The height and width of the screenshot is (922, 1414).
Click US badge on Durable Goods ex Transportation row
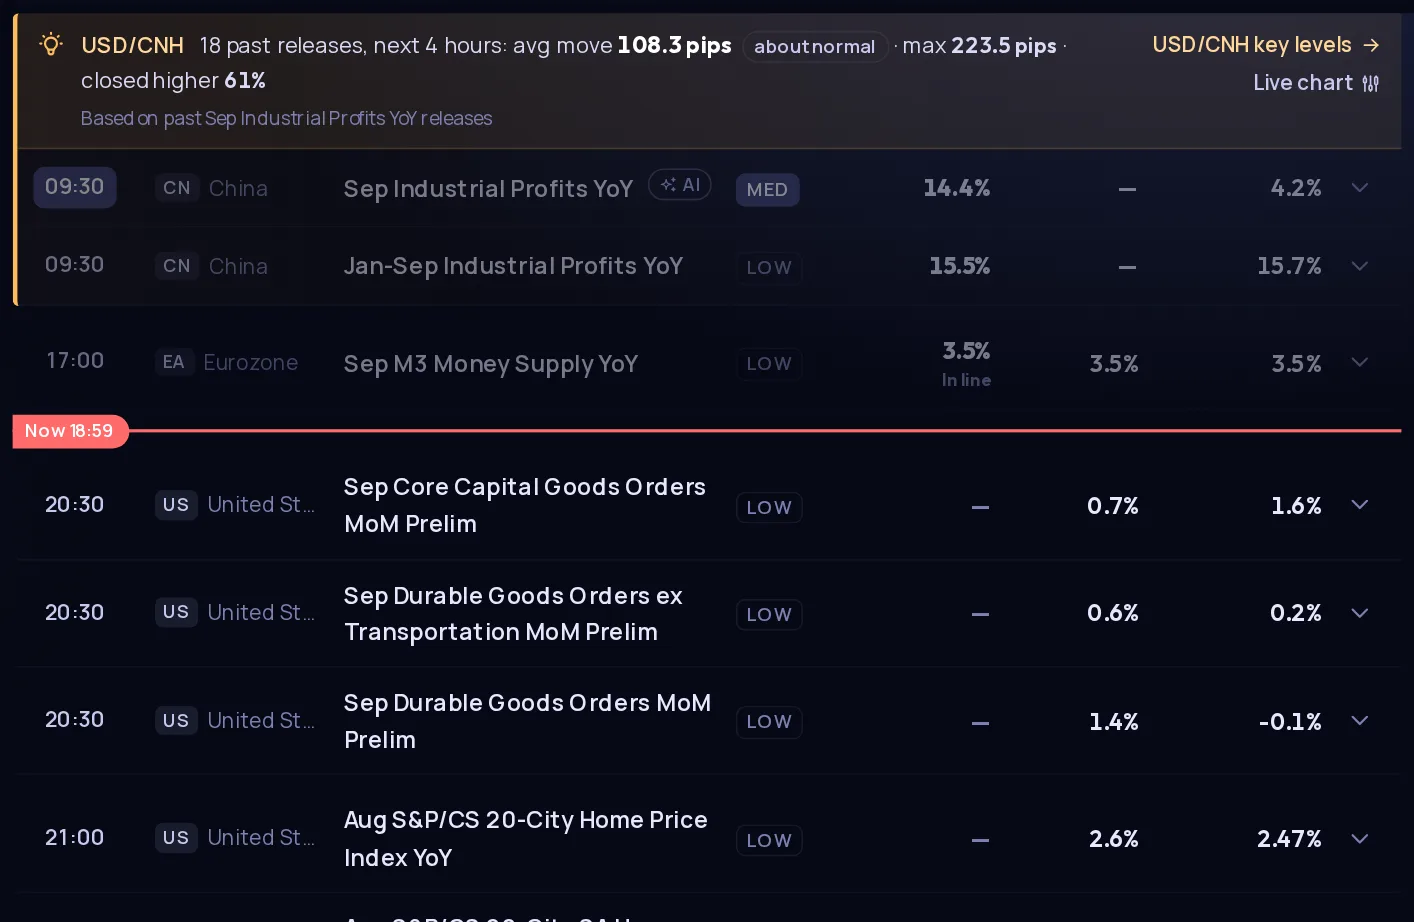tap(176, 612)
